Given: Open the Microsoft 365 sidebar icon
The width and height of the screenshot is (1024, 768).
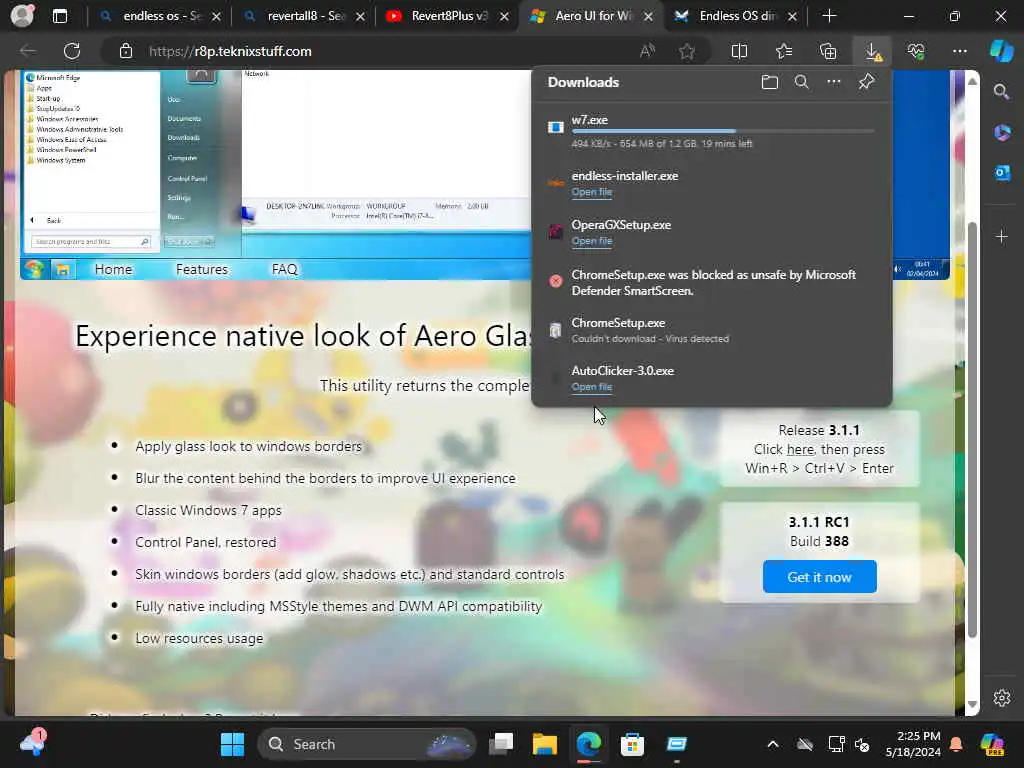Looking at the screenshot, I should (1002, 133).
